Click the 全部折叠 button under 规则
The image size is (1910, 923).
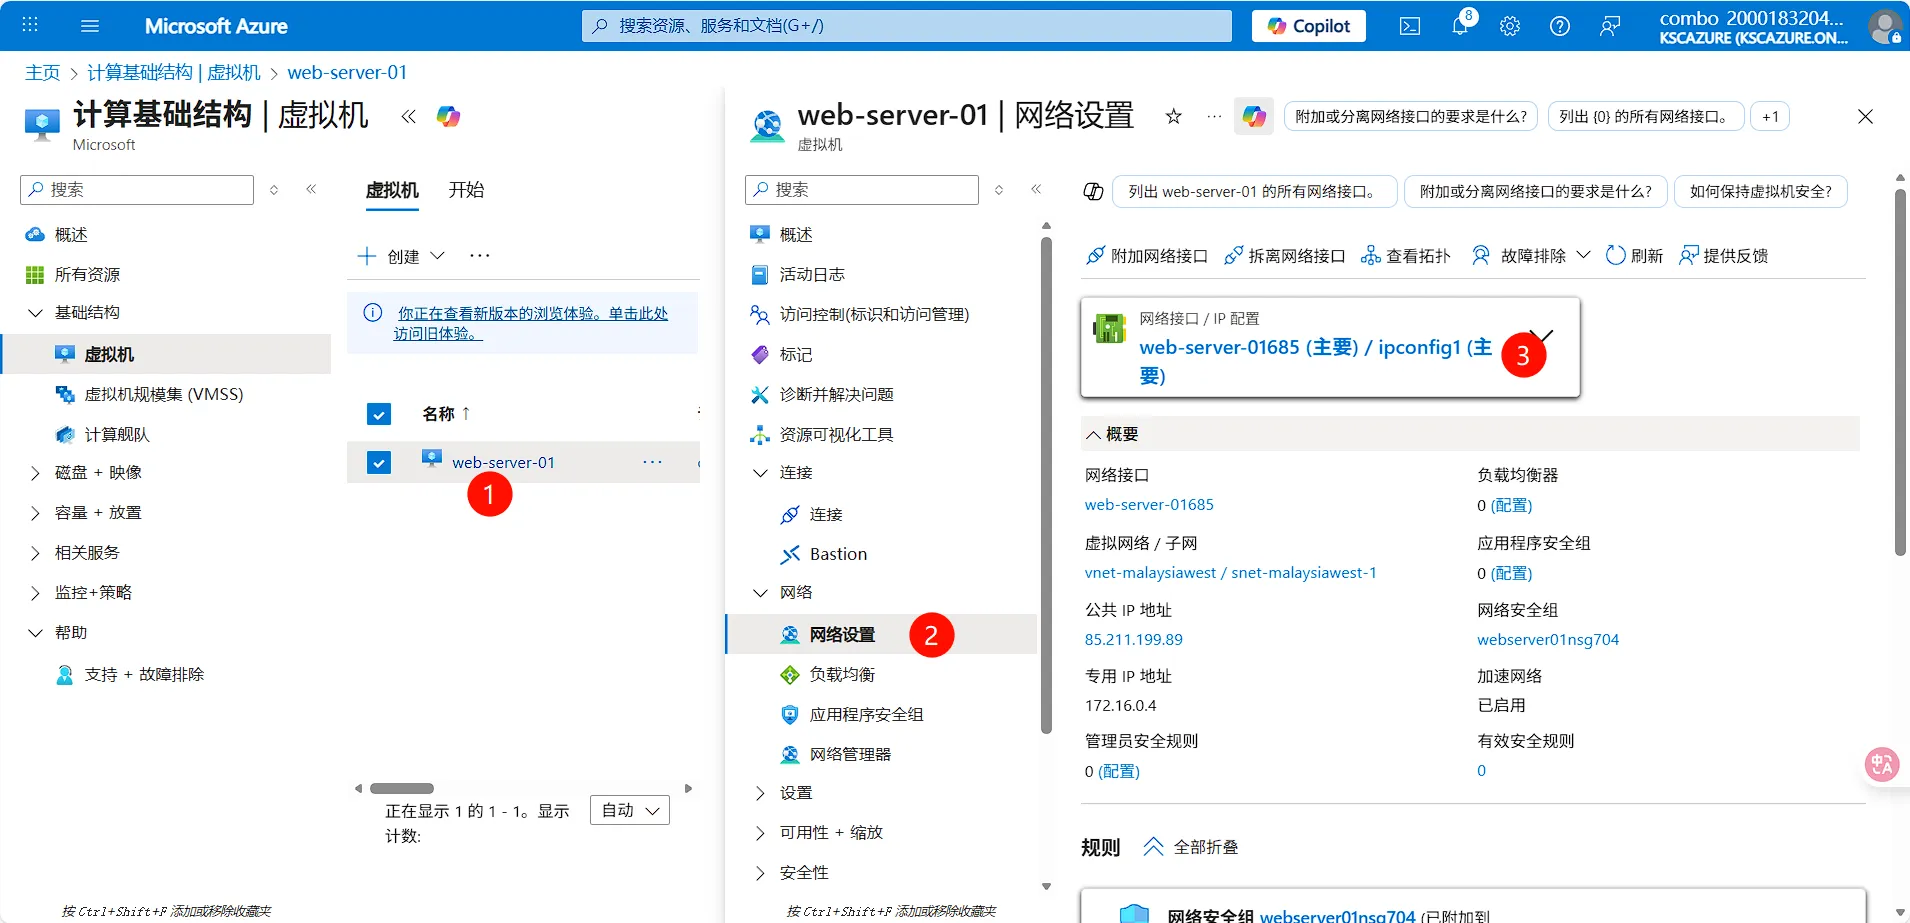click(x=1192, y=846)
